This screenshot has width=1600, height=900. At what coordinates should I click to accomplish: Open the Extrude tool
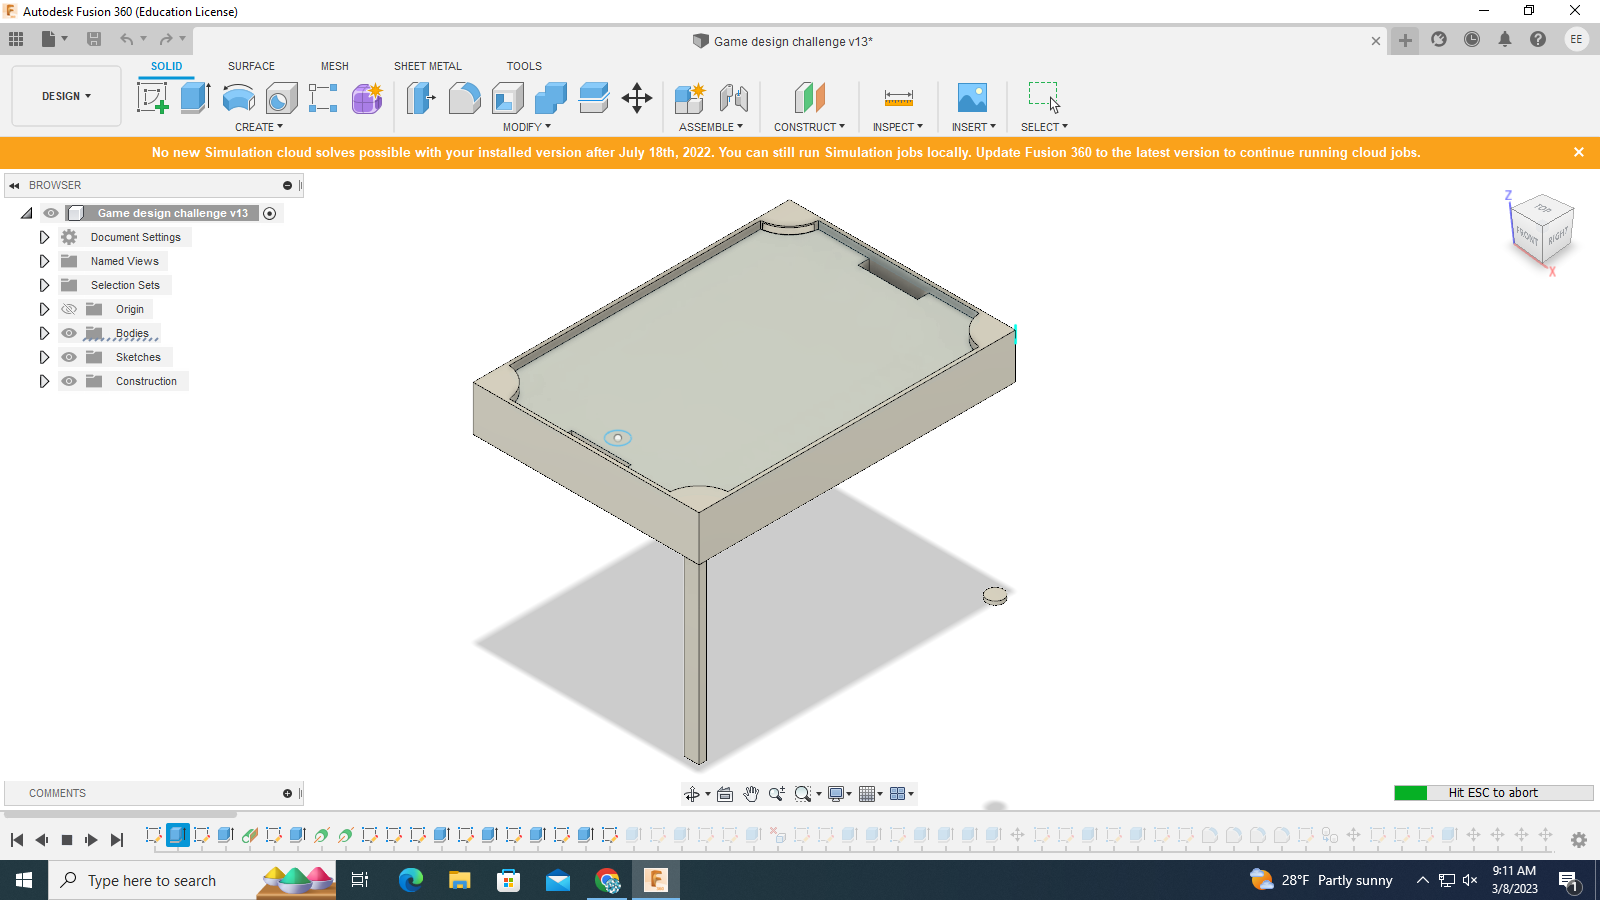(193, 97)
